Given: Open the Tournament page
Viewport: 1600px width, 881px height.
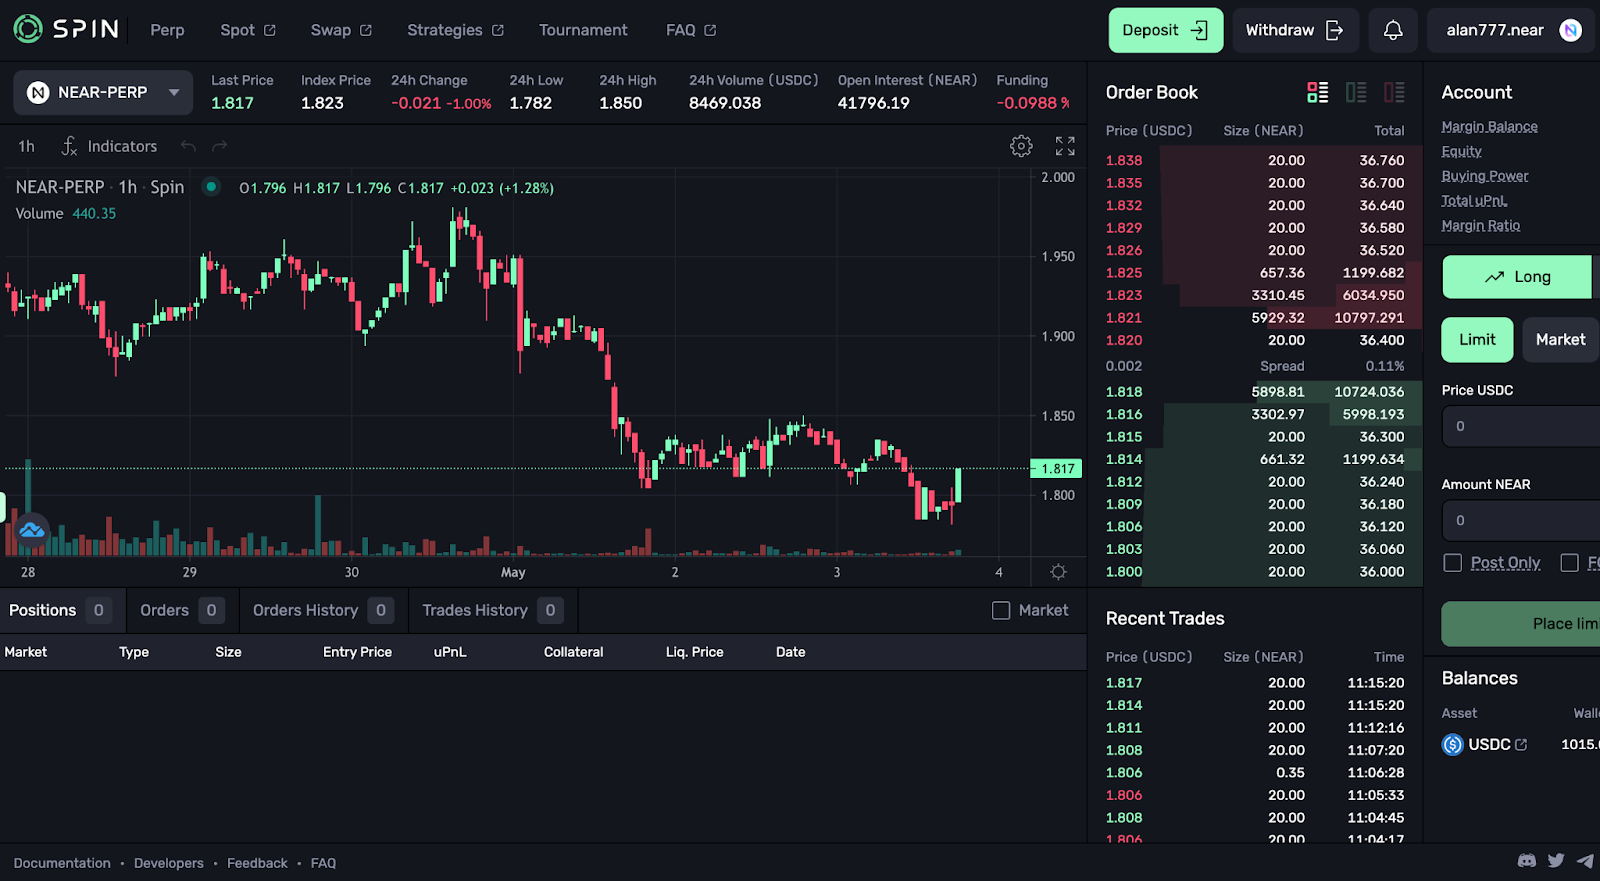Looking at the screenshot, I should point(583,30).
